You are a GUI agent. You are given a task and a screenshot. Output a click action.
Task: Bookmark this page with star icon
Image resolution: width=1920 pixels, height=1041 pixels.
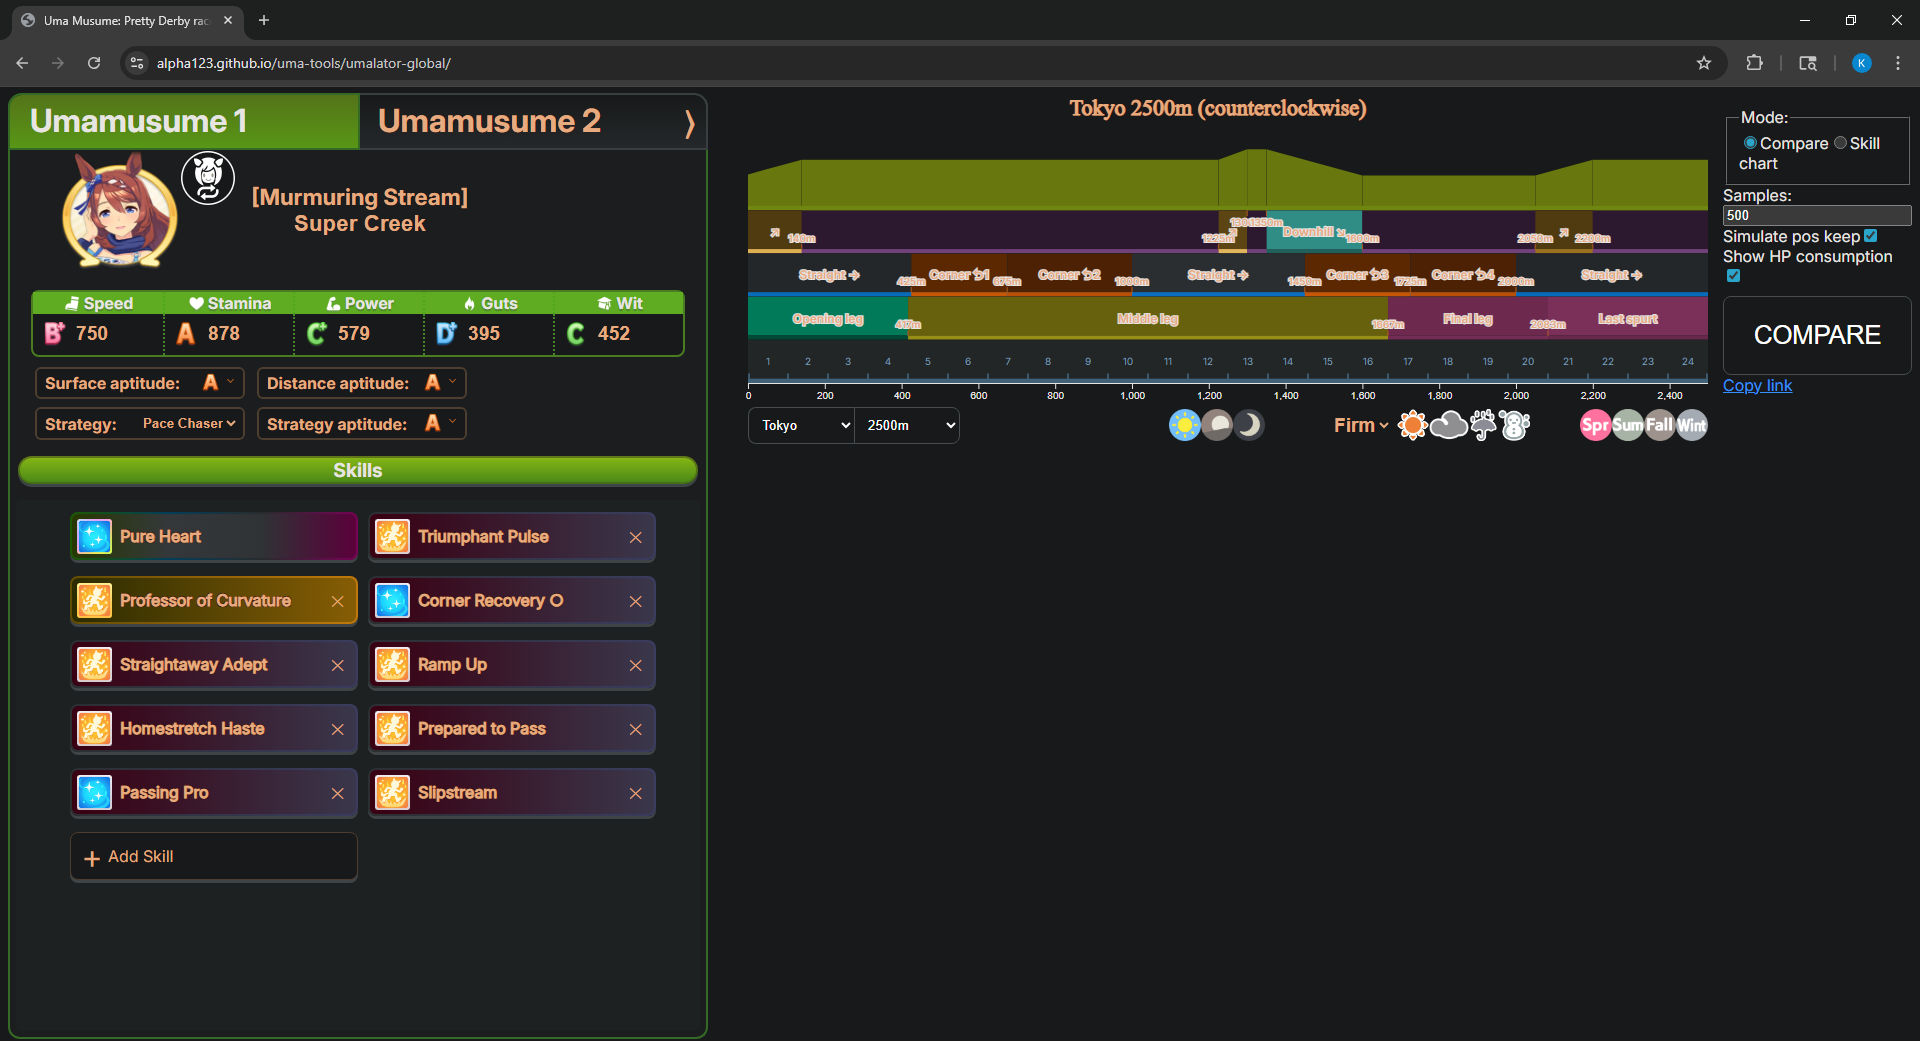[x=1704, y=63]
